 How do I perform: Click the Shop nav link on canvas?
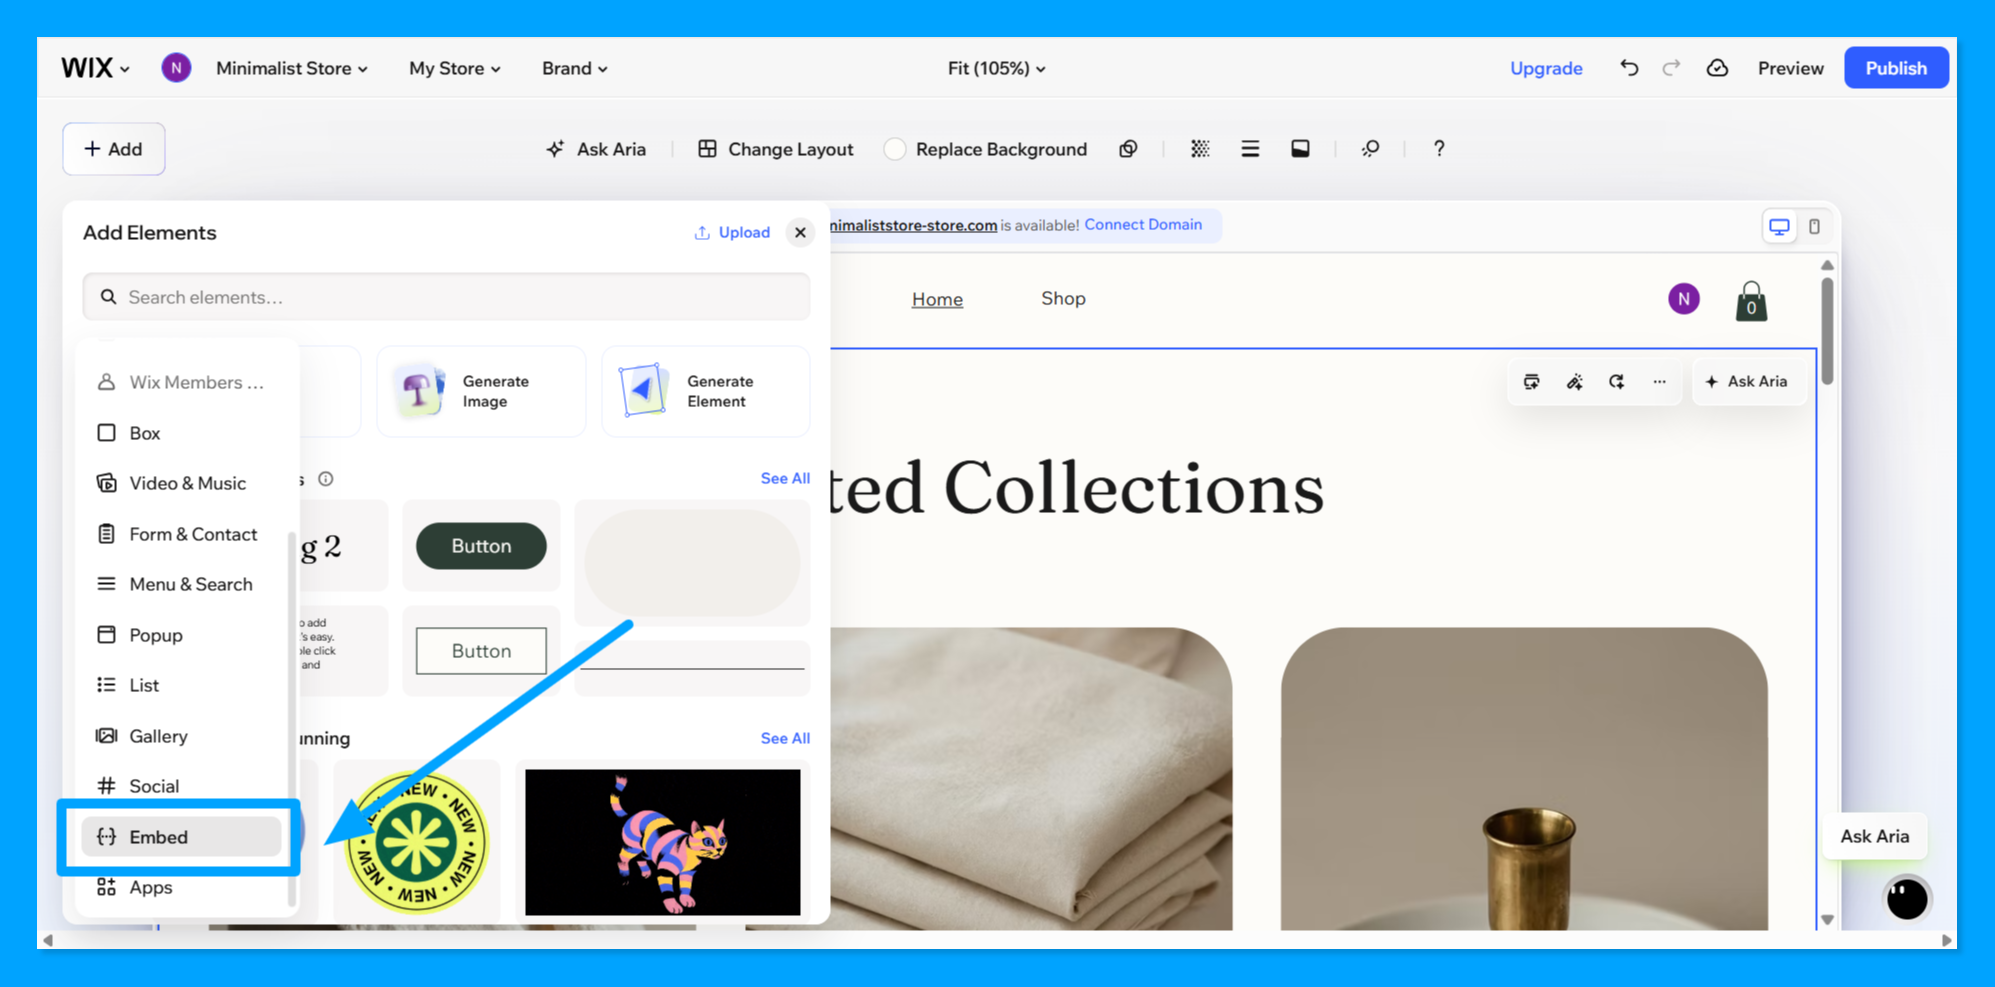click(1063, 298)
